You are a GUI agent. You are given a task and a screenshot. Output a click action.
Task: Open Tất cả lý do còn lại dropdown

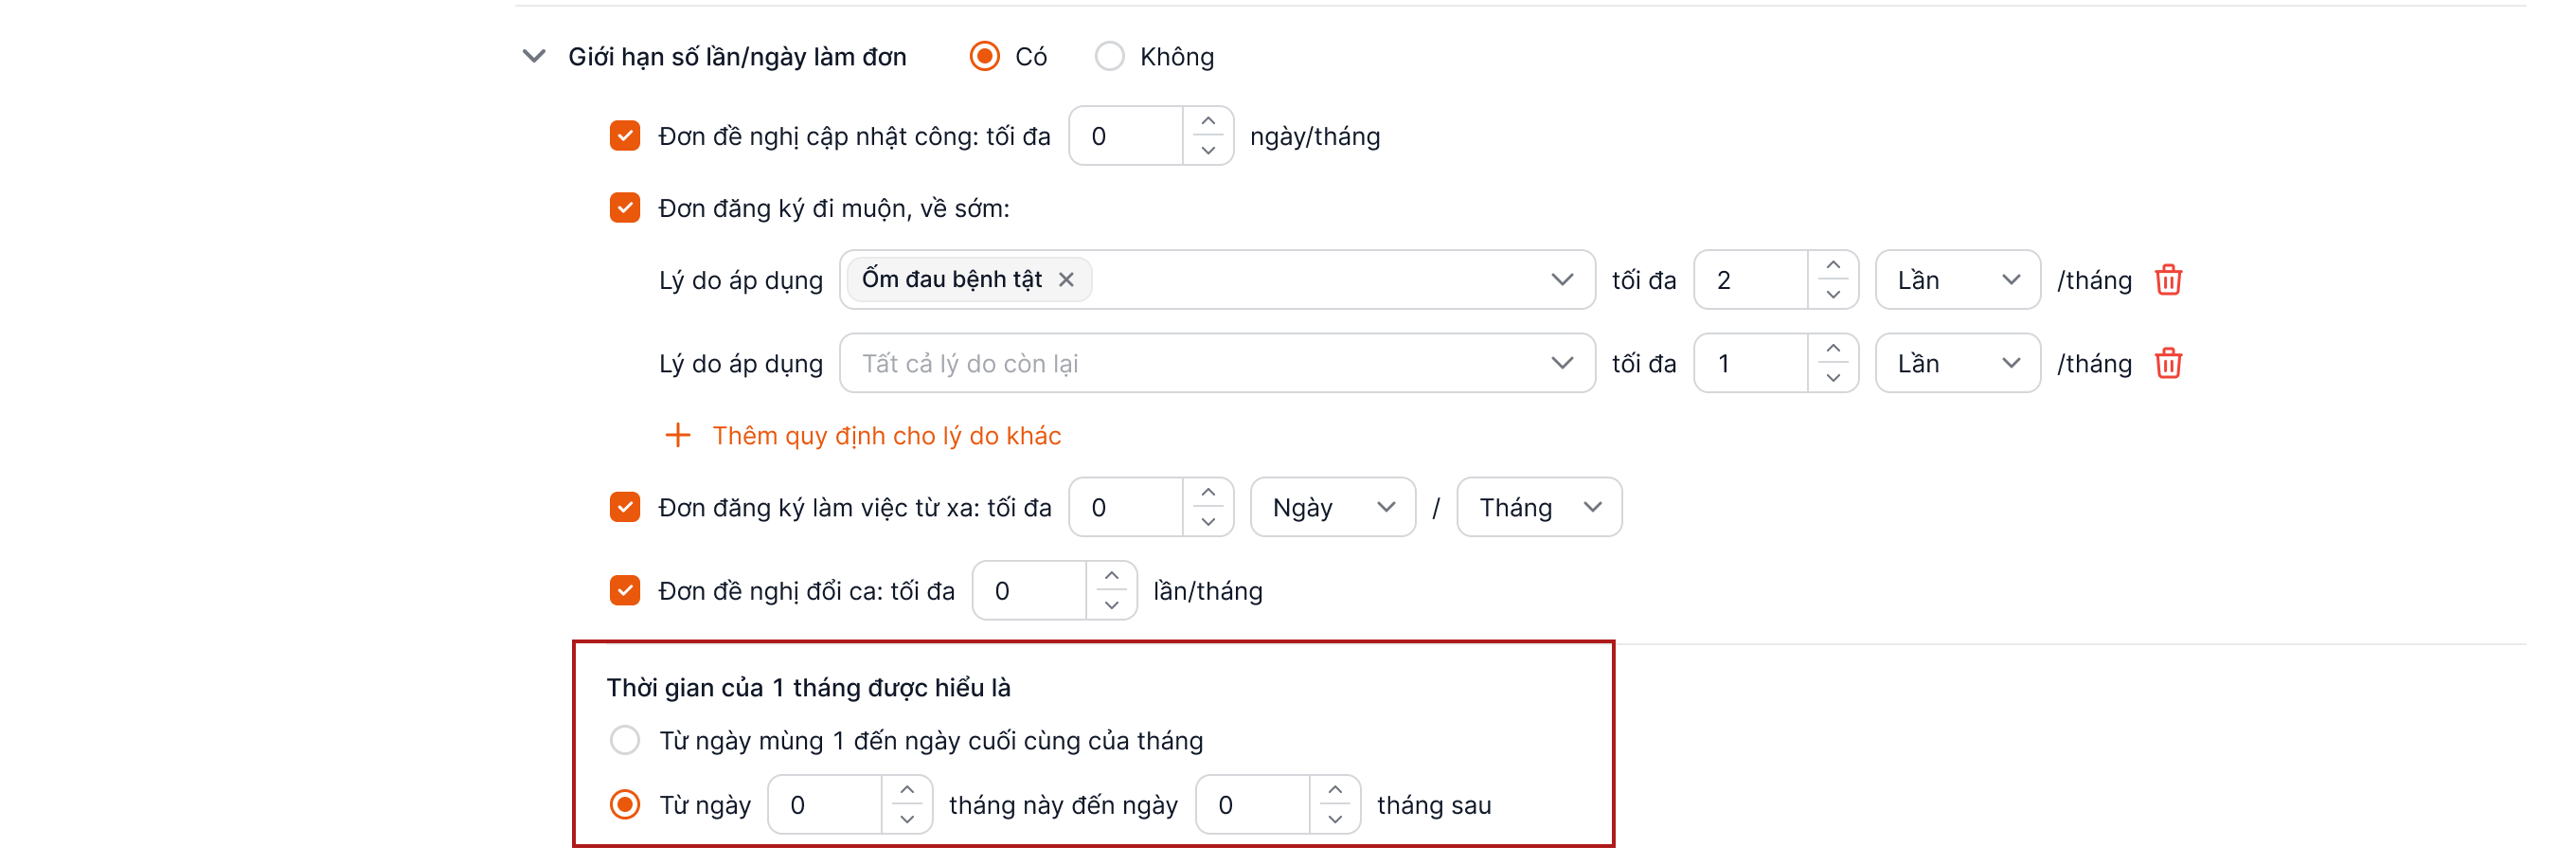click(x=1216, y=363)
